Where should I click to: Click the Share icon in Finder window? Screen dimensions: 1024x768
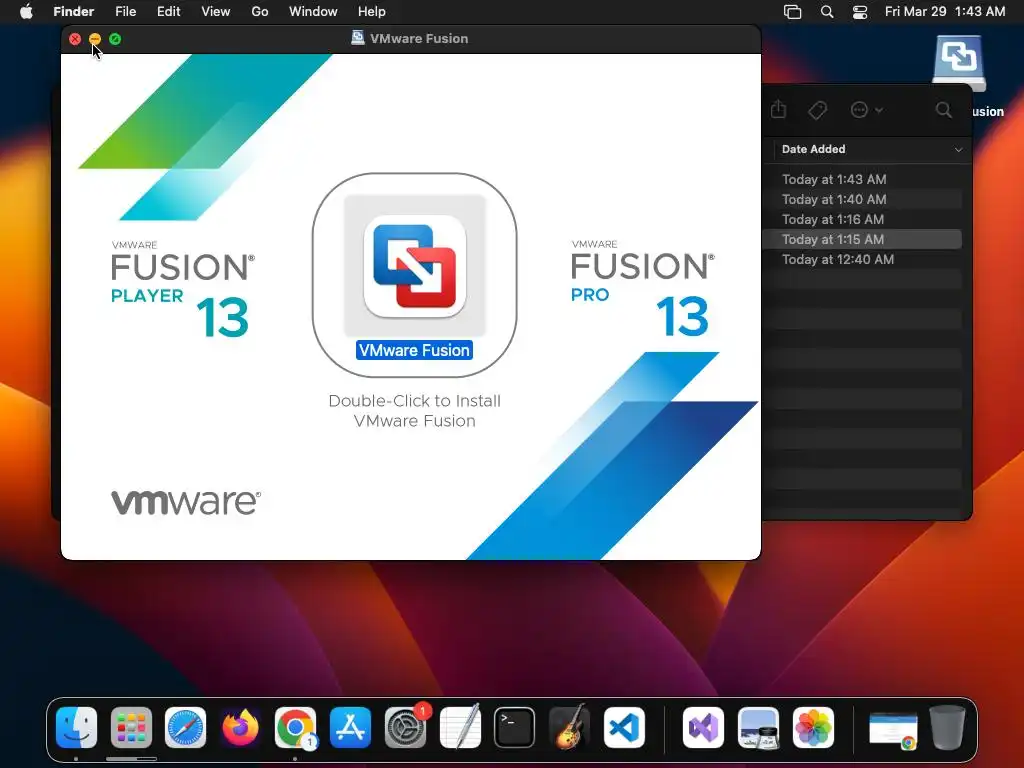click(x=778, y=110)
